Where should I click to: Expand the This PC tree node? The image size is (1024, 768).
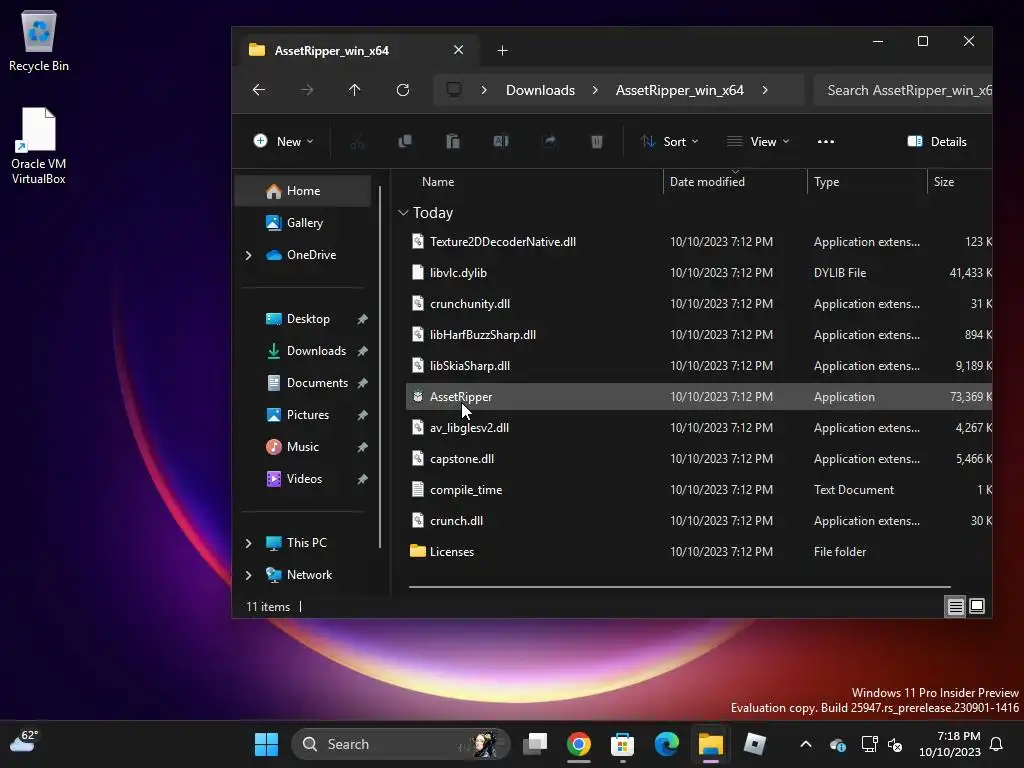[x=248, y=543]
